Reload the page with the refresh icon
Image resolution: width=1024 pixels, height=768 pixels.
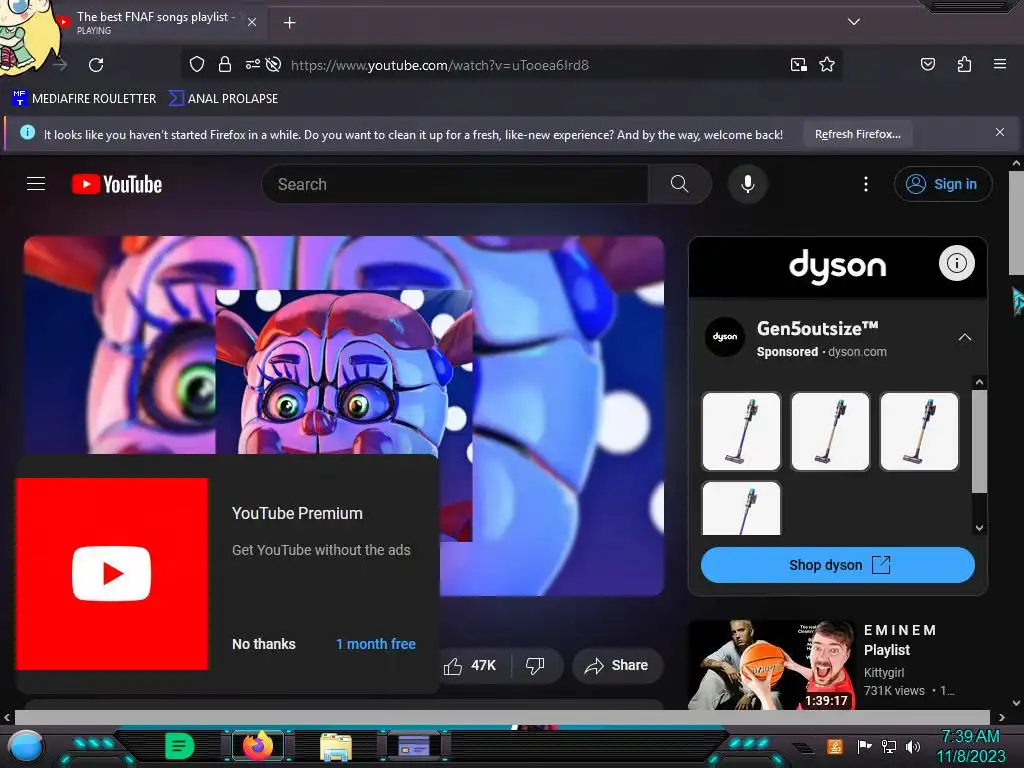pos(96,65)
